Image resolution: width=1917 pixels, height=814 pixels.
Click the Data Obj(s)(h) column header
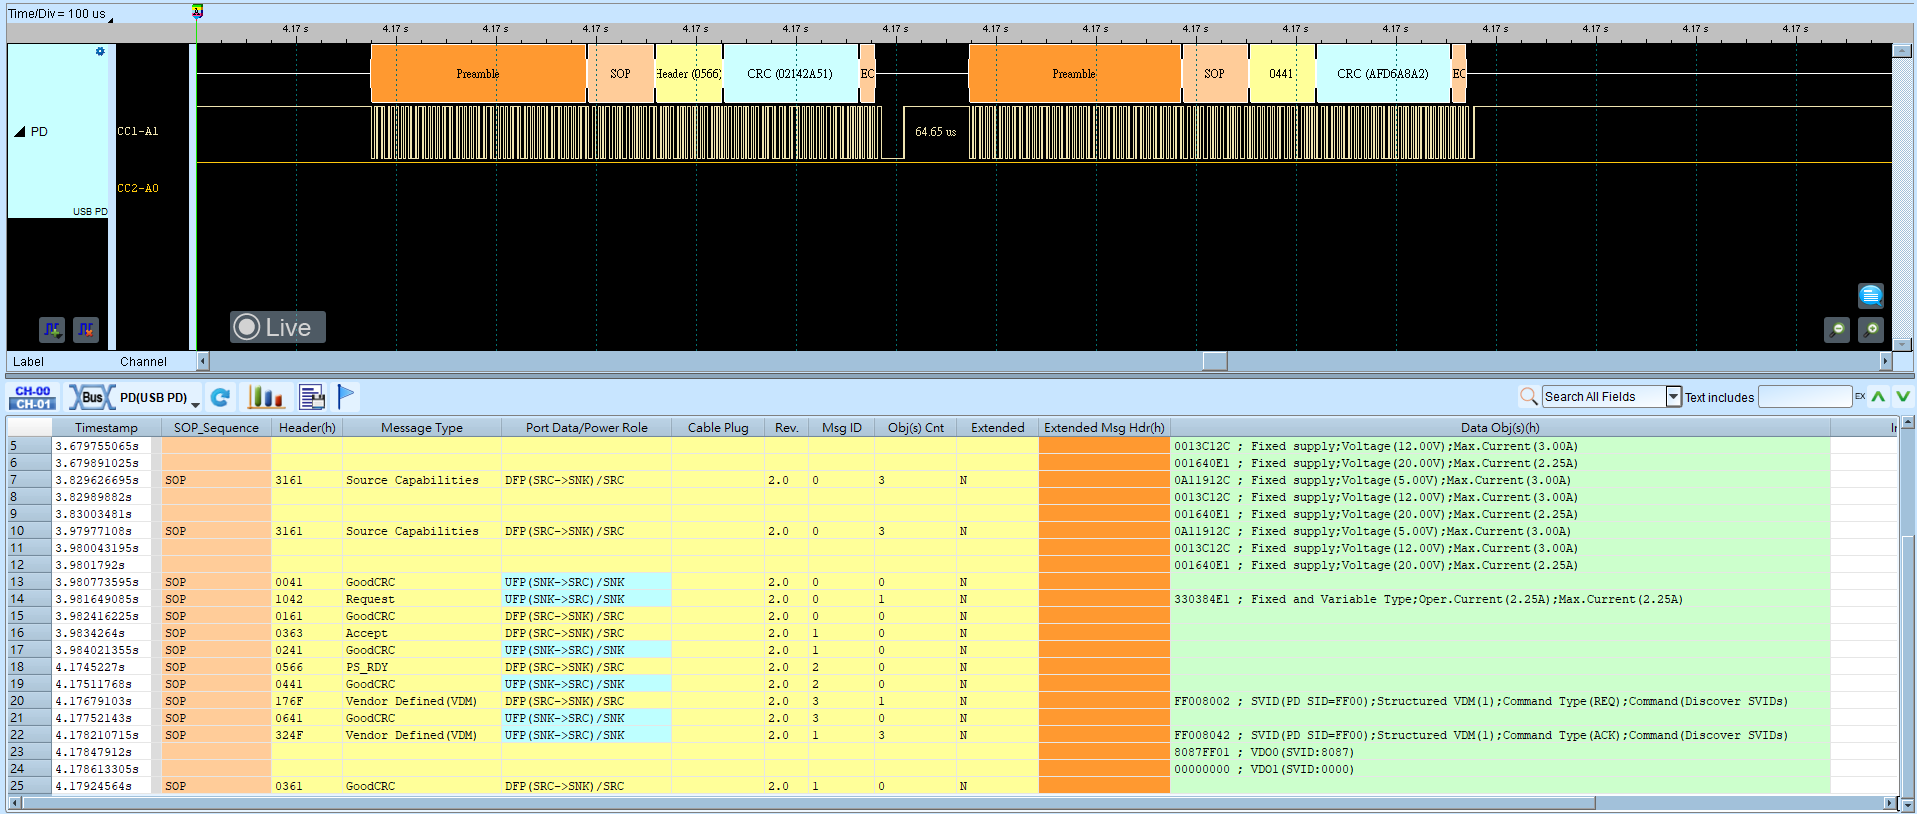pos(1500,428)
